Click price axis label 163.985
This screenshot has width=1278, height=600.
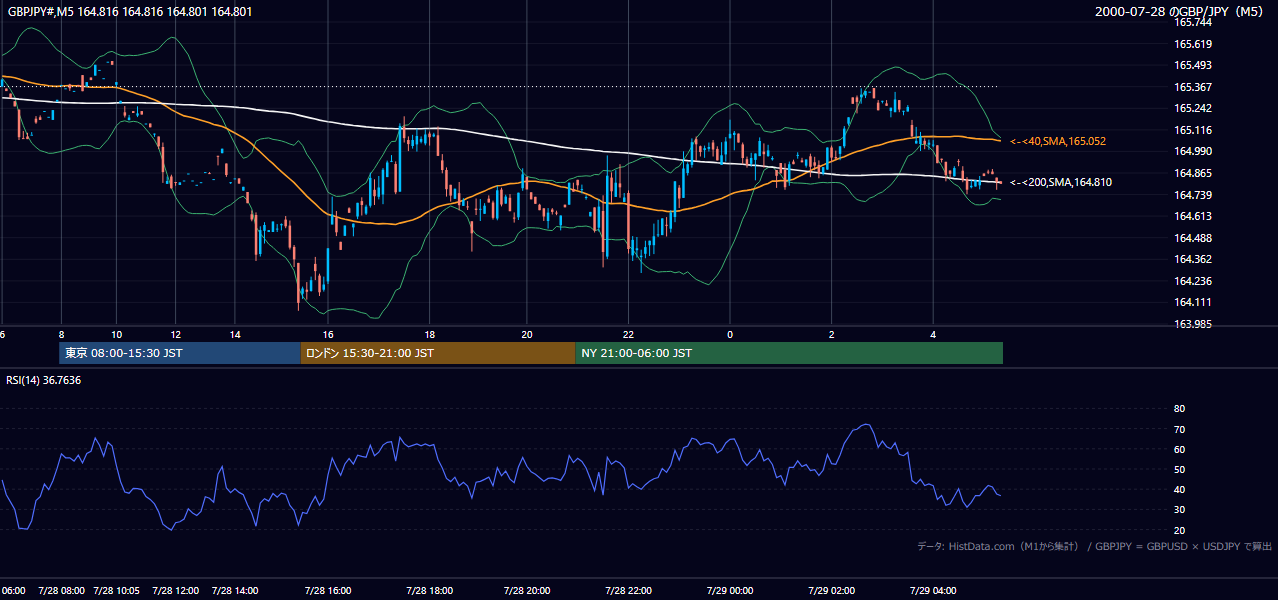[x=1192, y=324]
